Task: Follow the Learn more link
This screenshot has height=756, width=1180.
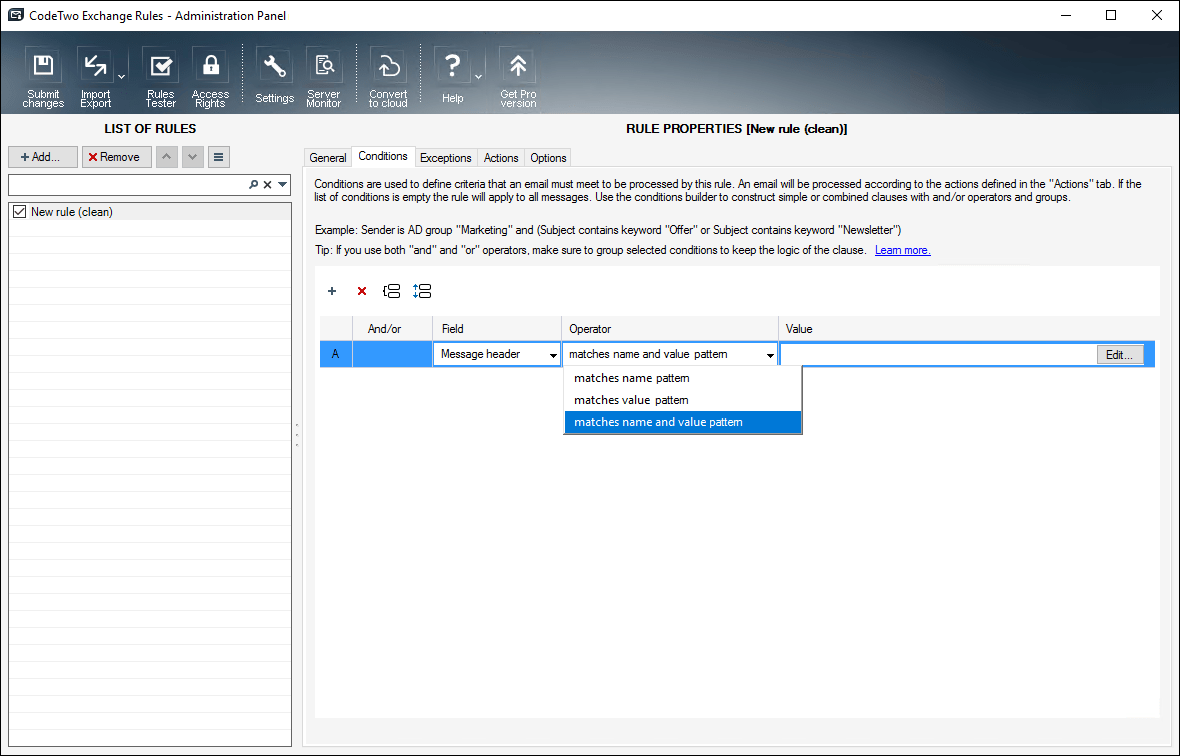Action: pyautogui.click(x=902, y=250)
